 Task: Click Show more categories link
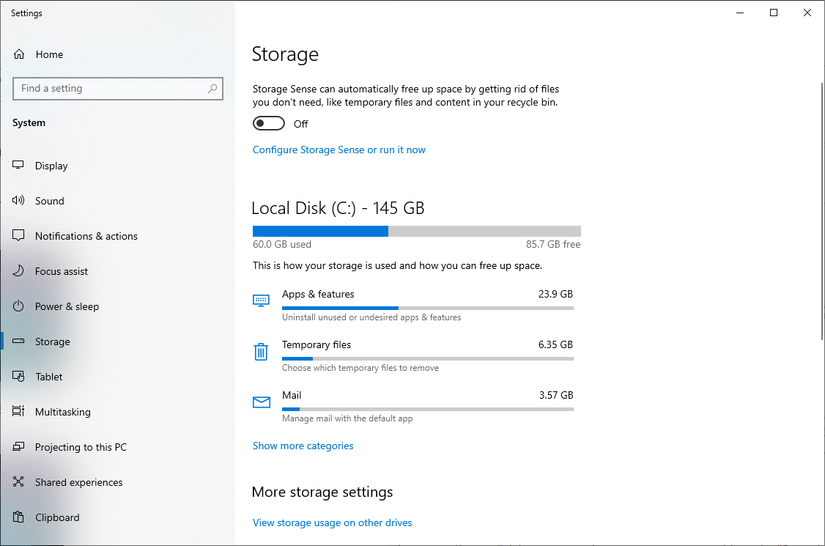pyautogui.click(x=303, y=446)
